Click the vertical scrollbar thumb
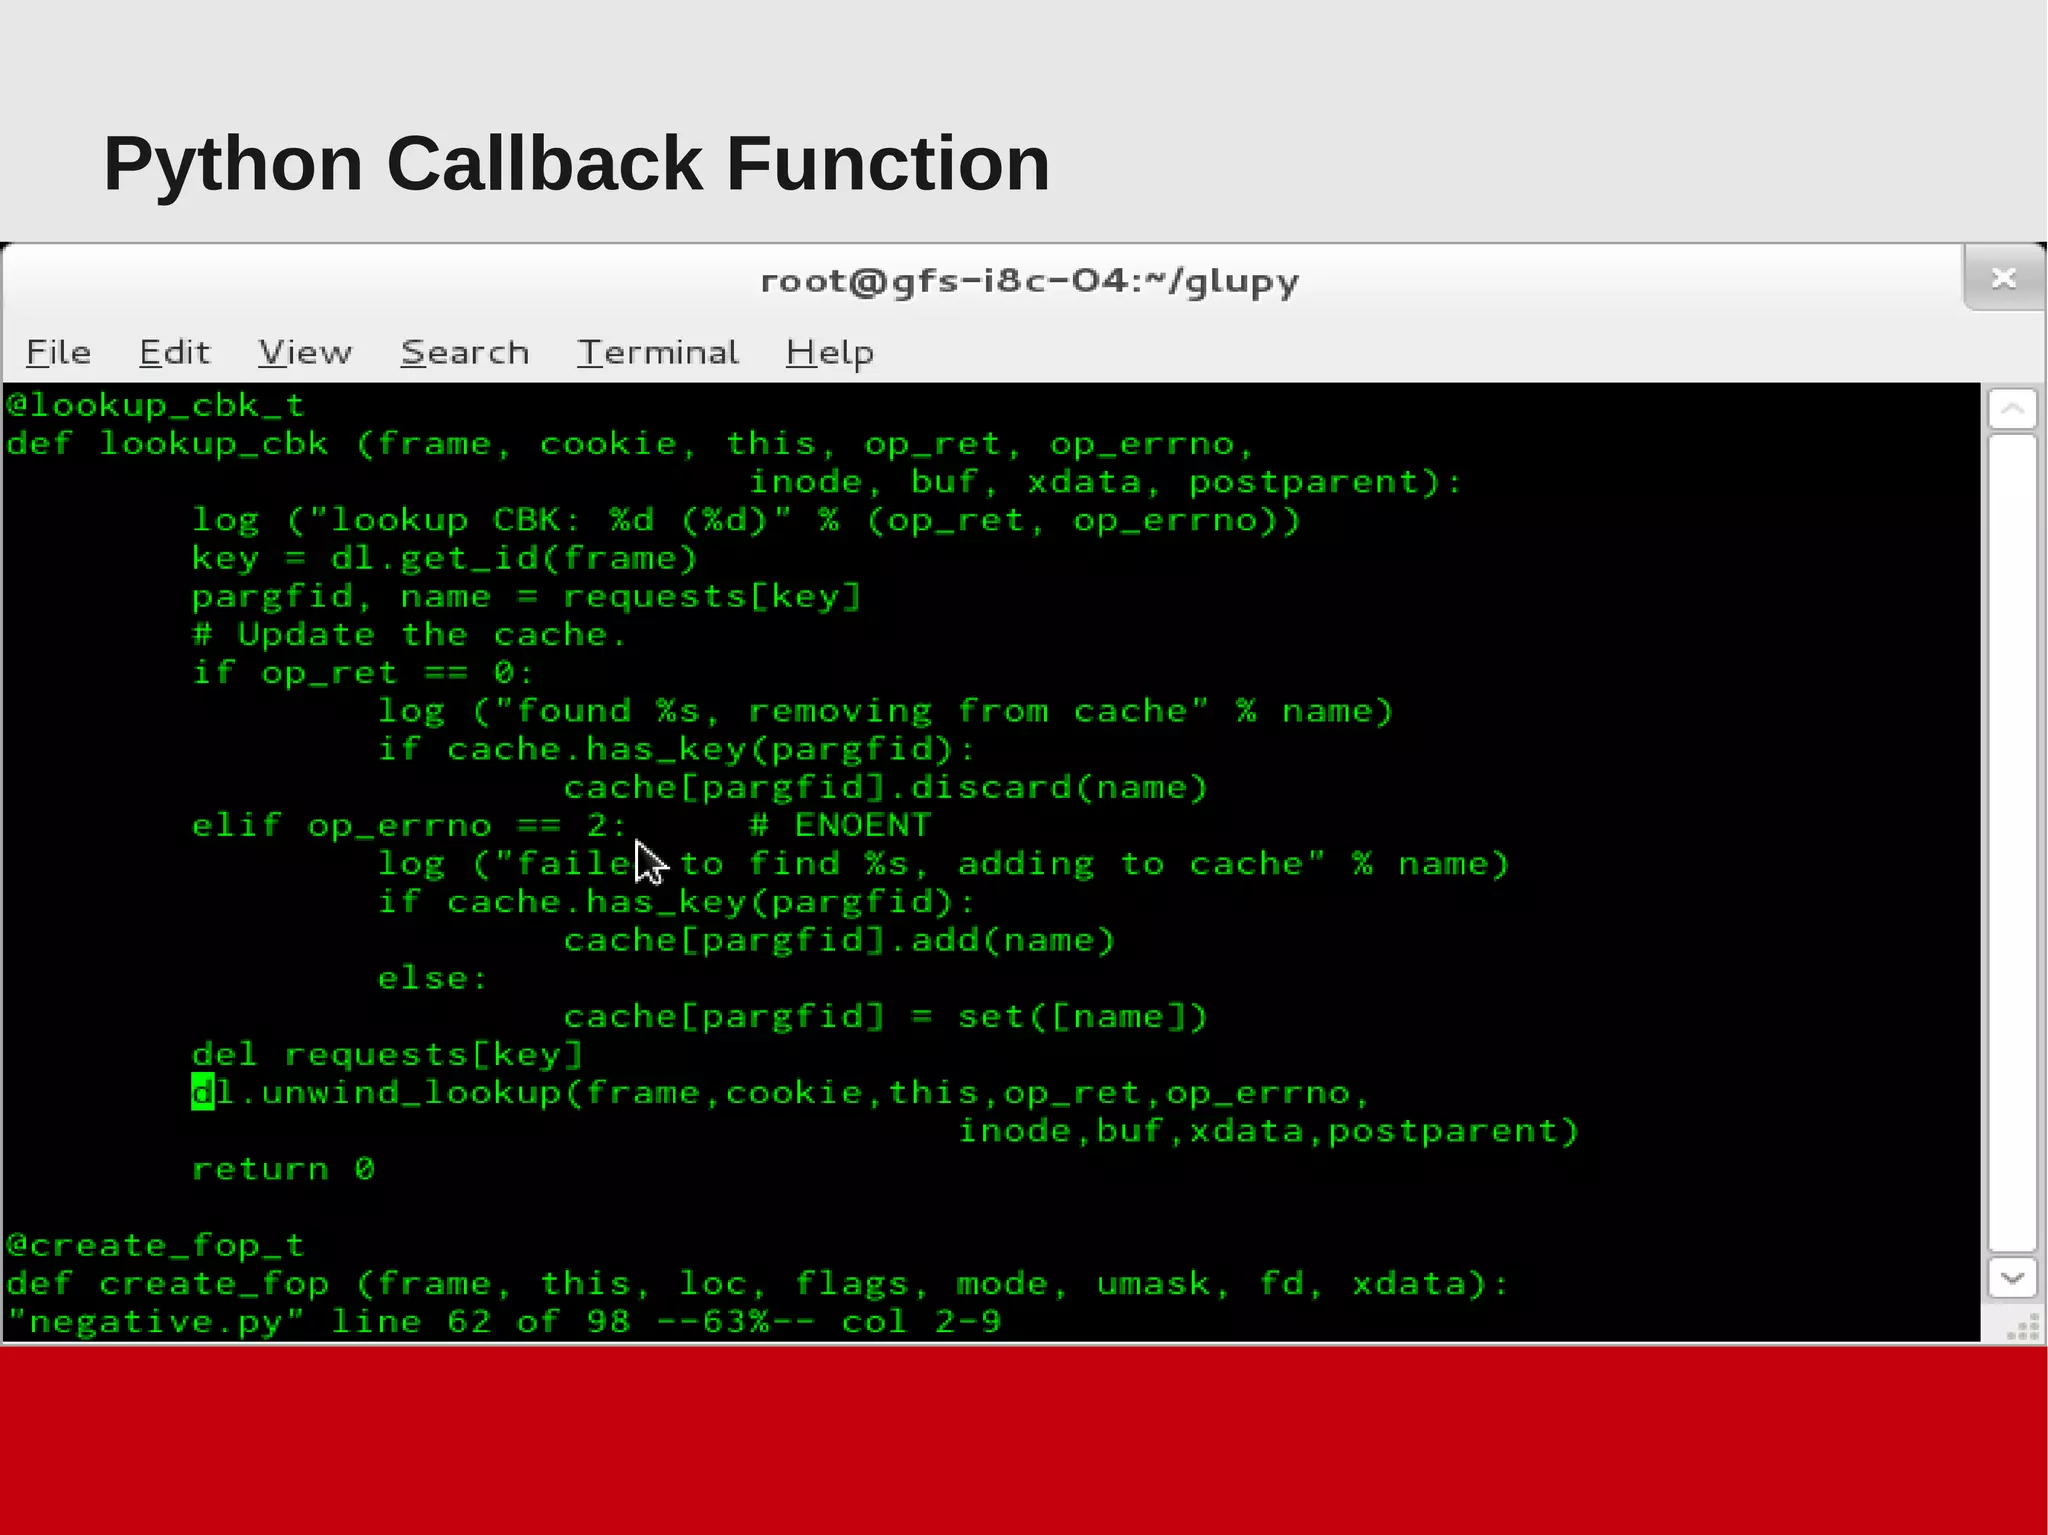This screenshot has height=1535, width=2048. [x=2012, y=843]
